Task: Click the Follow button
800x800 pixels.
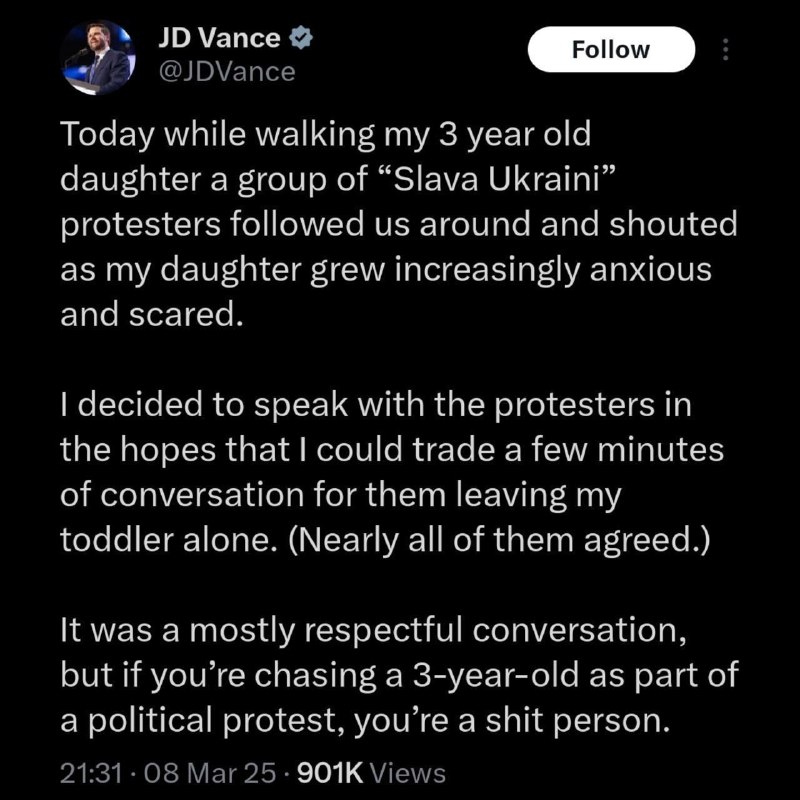Action: point(611,49)
